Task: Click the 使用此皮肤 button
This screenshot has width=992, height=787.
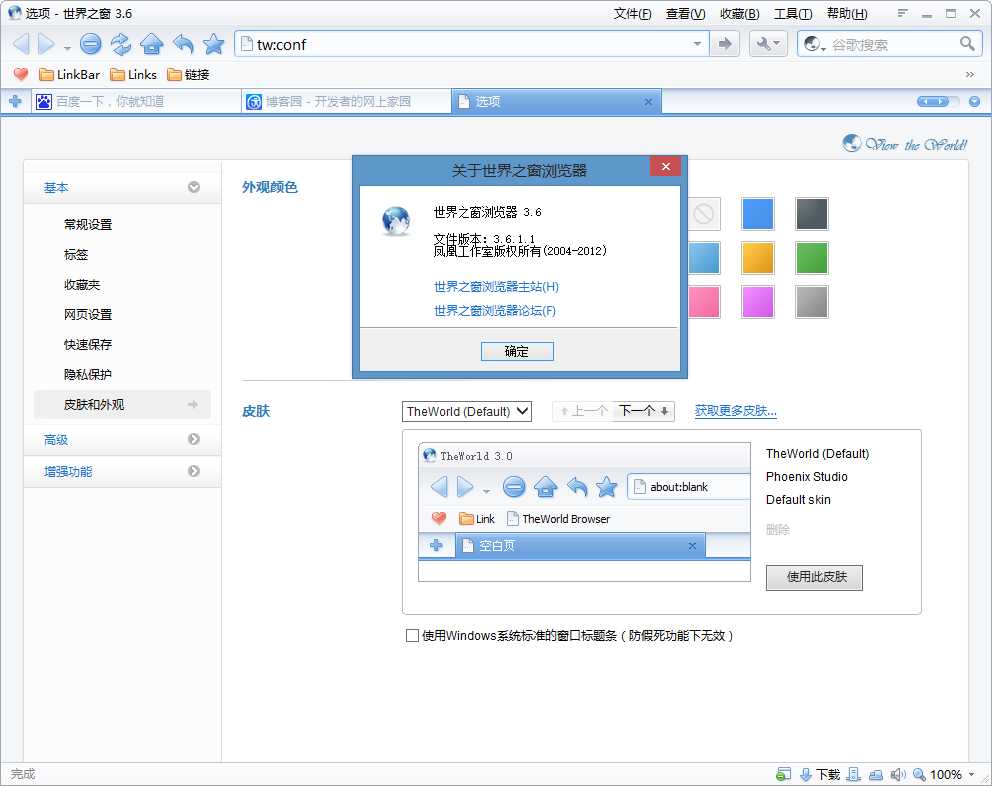Action: [814, 577]
